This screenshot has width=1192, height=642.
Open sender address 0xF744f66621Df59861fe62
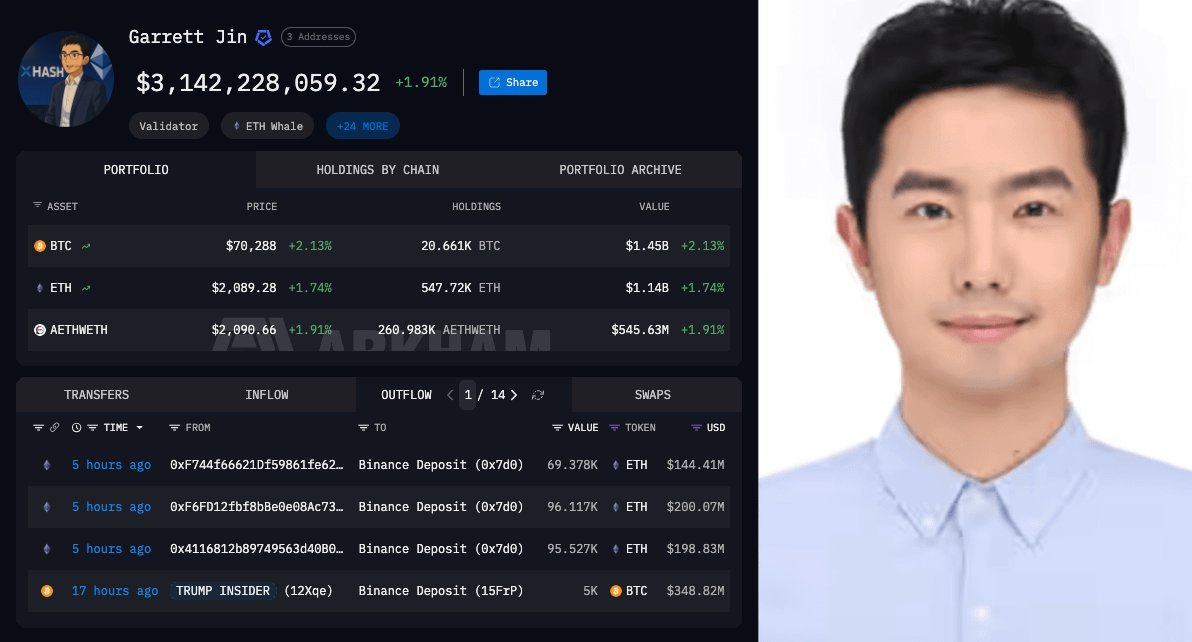[256, 465]
